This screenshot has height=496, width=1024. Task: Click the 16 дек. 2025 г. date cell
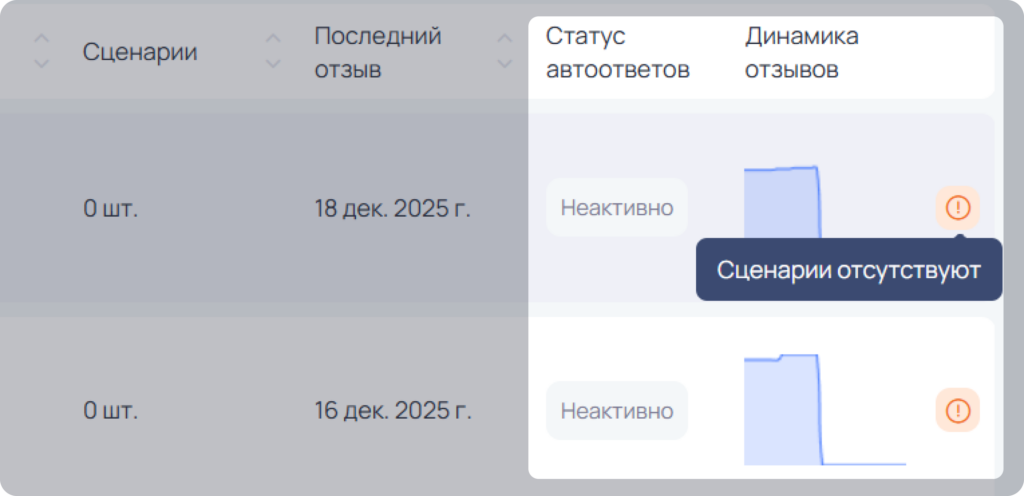(392, 411)
